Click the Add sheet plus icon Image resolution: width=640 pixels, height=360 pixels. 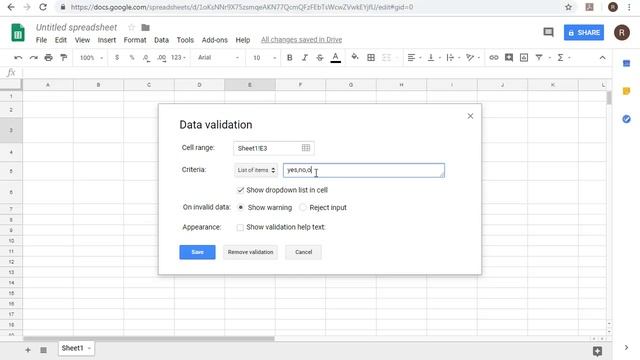[x=28, y=350]
